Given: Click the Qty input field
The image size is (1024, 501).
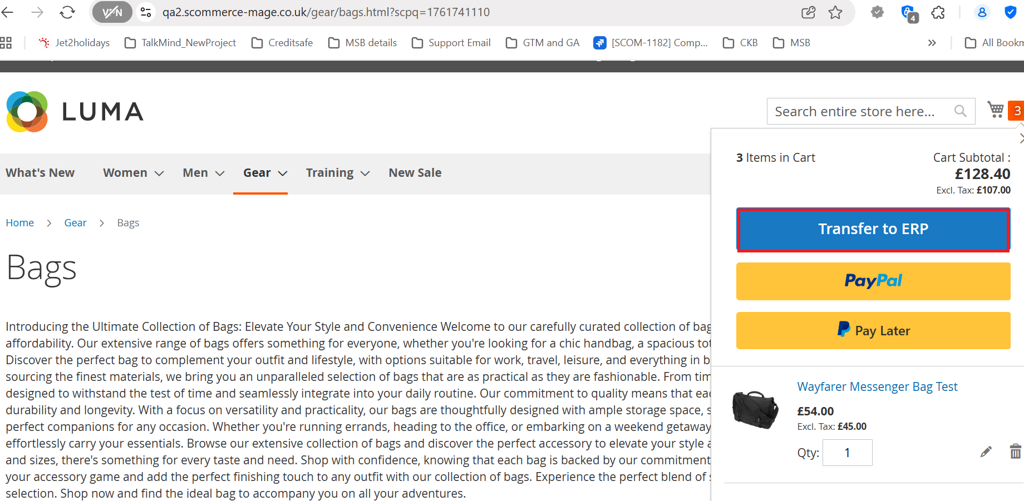Looking at the screenshot, I should (x=847, y=452).
